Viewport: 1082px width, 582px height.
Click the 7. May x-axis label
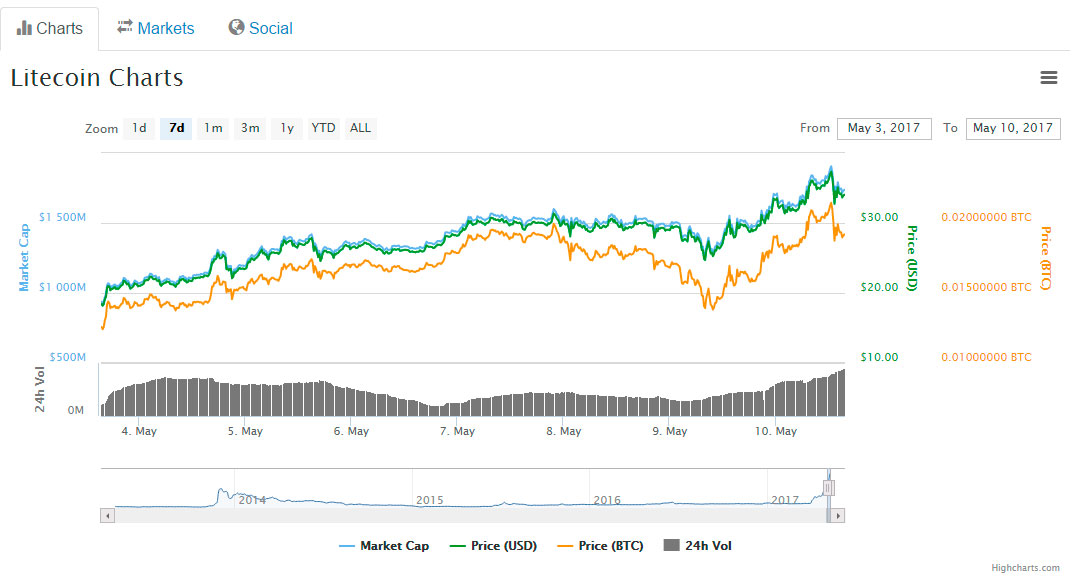point(458,431)
